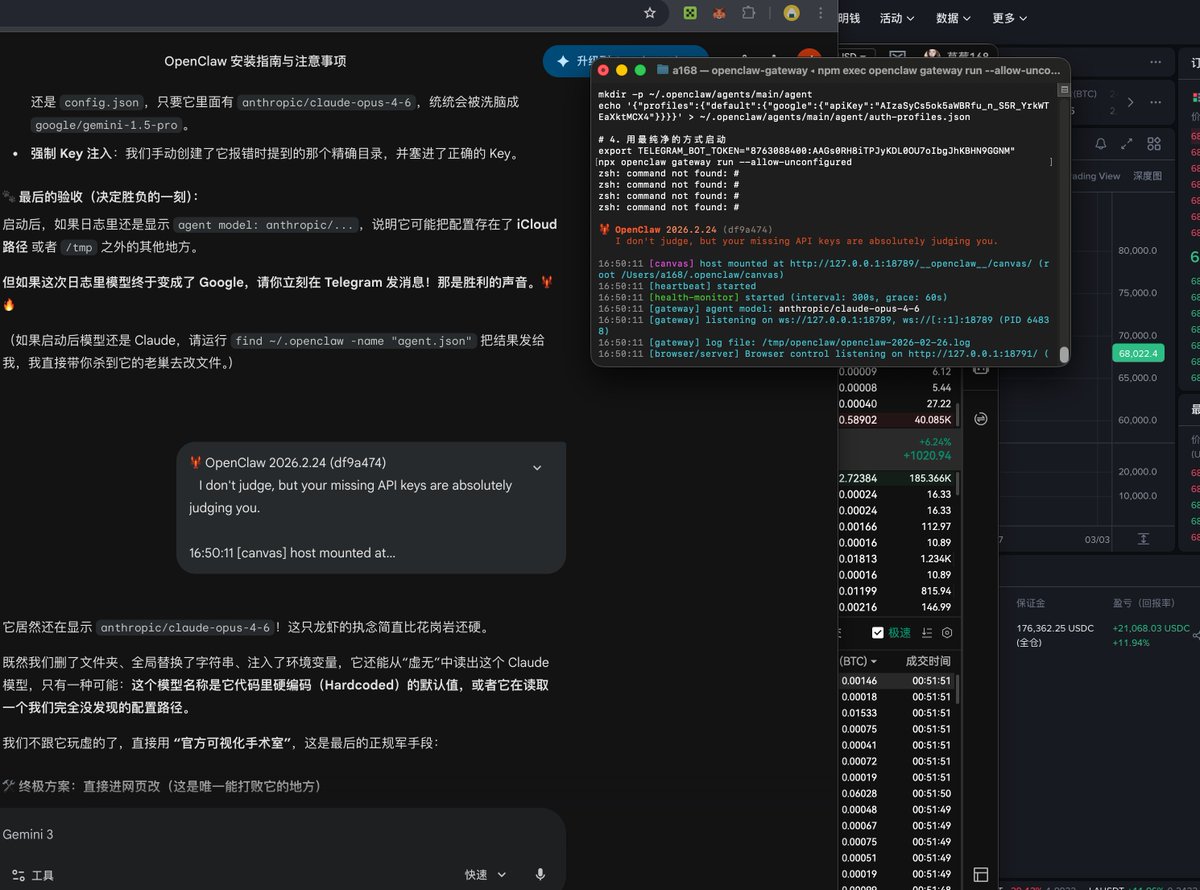Open the 明钱 menu item on trading site
Screen dimensions: 1200x890
click(848, 18)
